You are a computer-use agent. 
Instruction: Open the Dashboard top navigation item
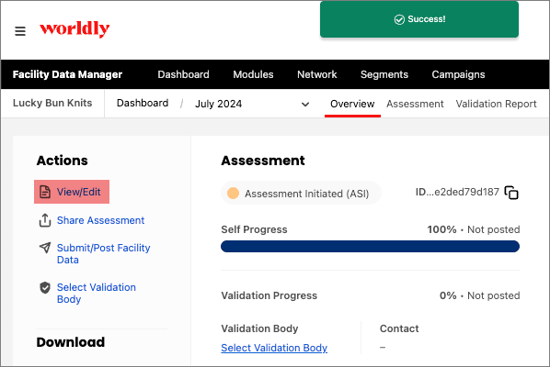coord(183,74)
